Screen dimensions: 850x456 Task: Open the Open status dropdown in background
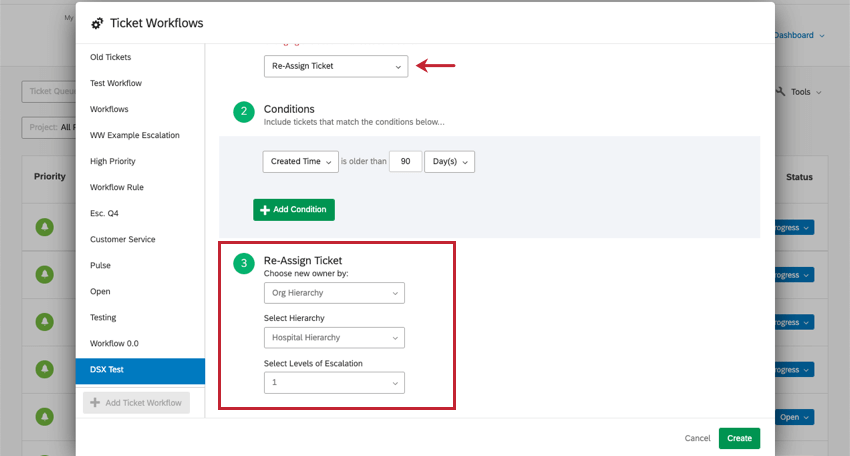coord(794,417)
